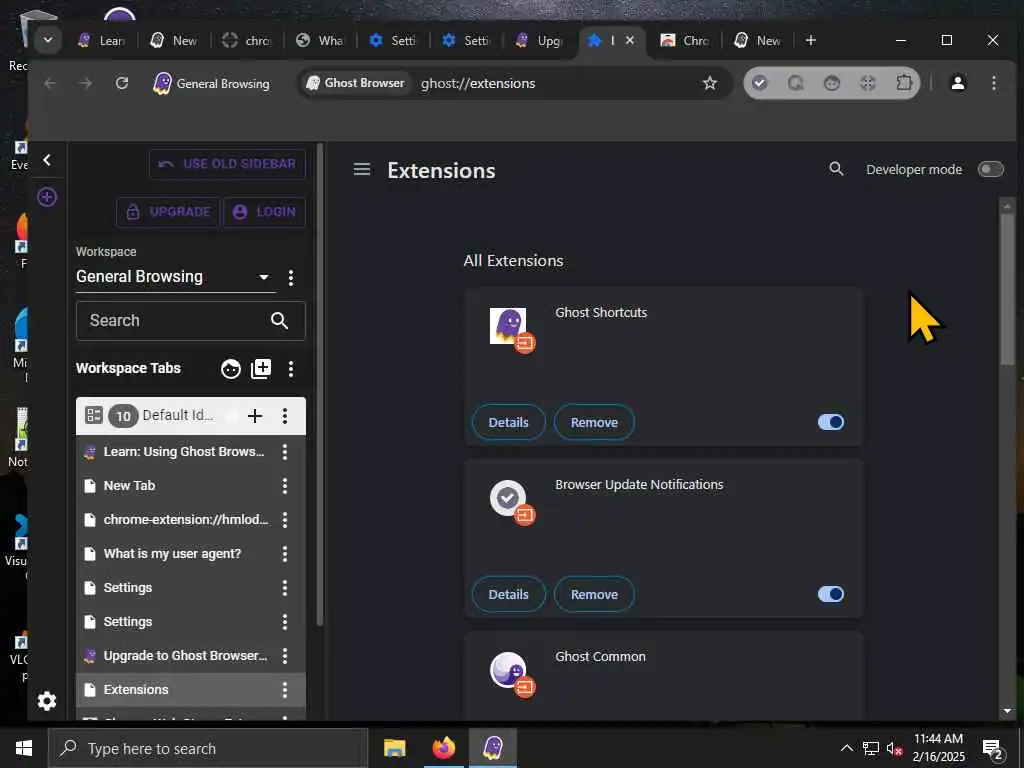Bookmark this page with the star
The image size is (1024, 768).
(x=709, y=83)
